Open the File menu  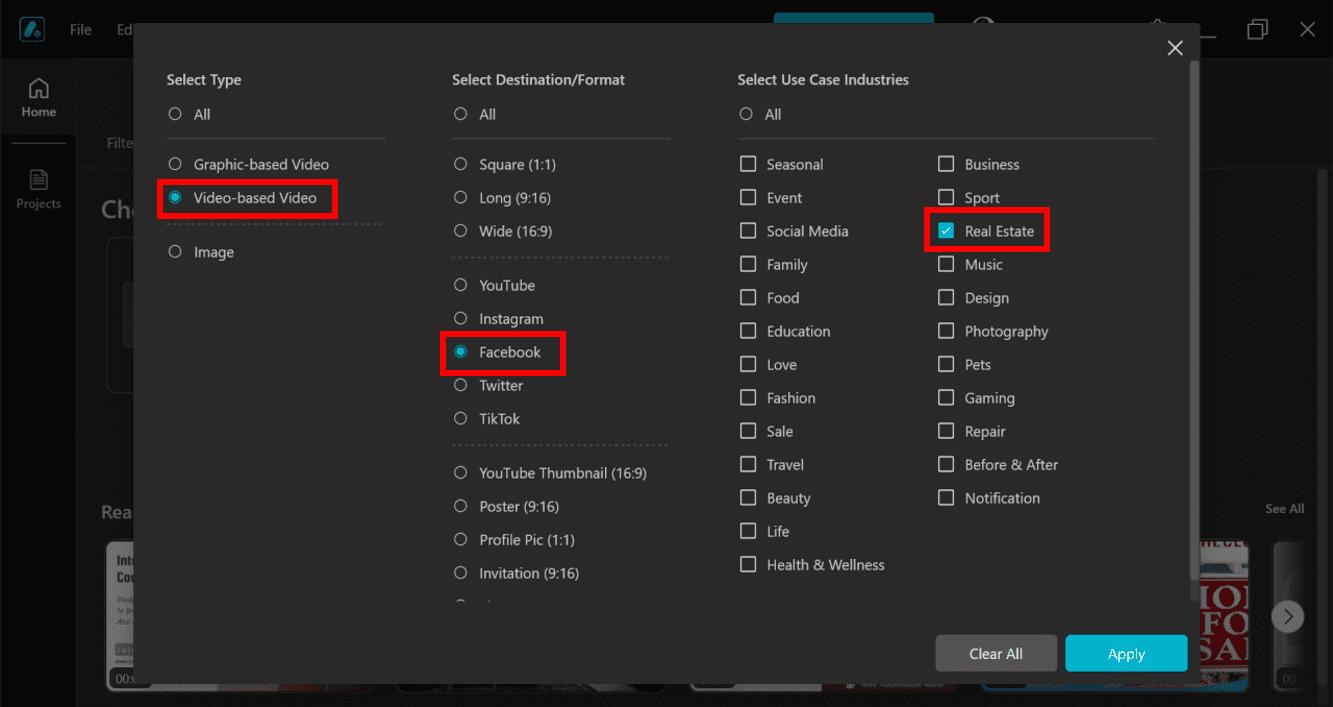point(81,29)
